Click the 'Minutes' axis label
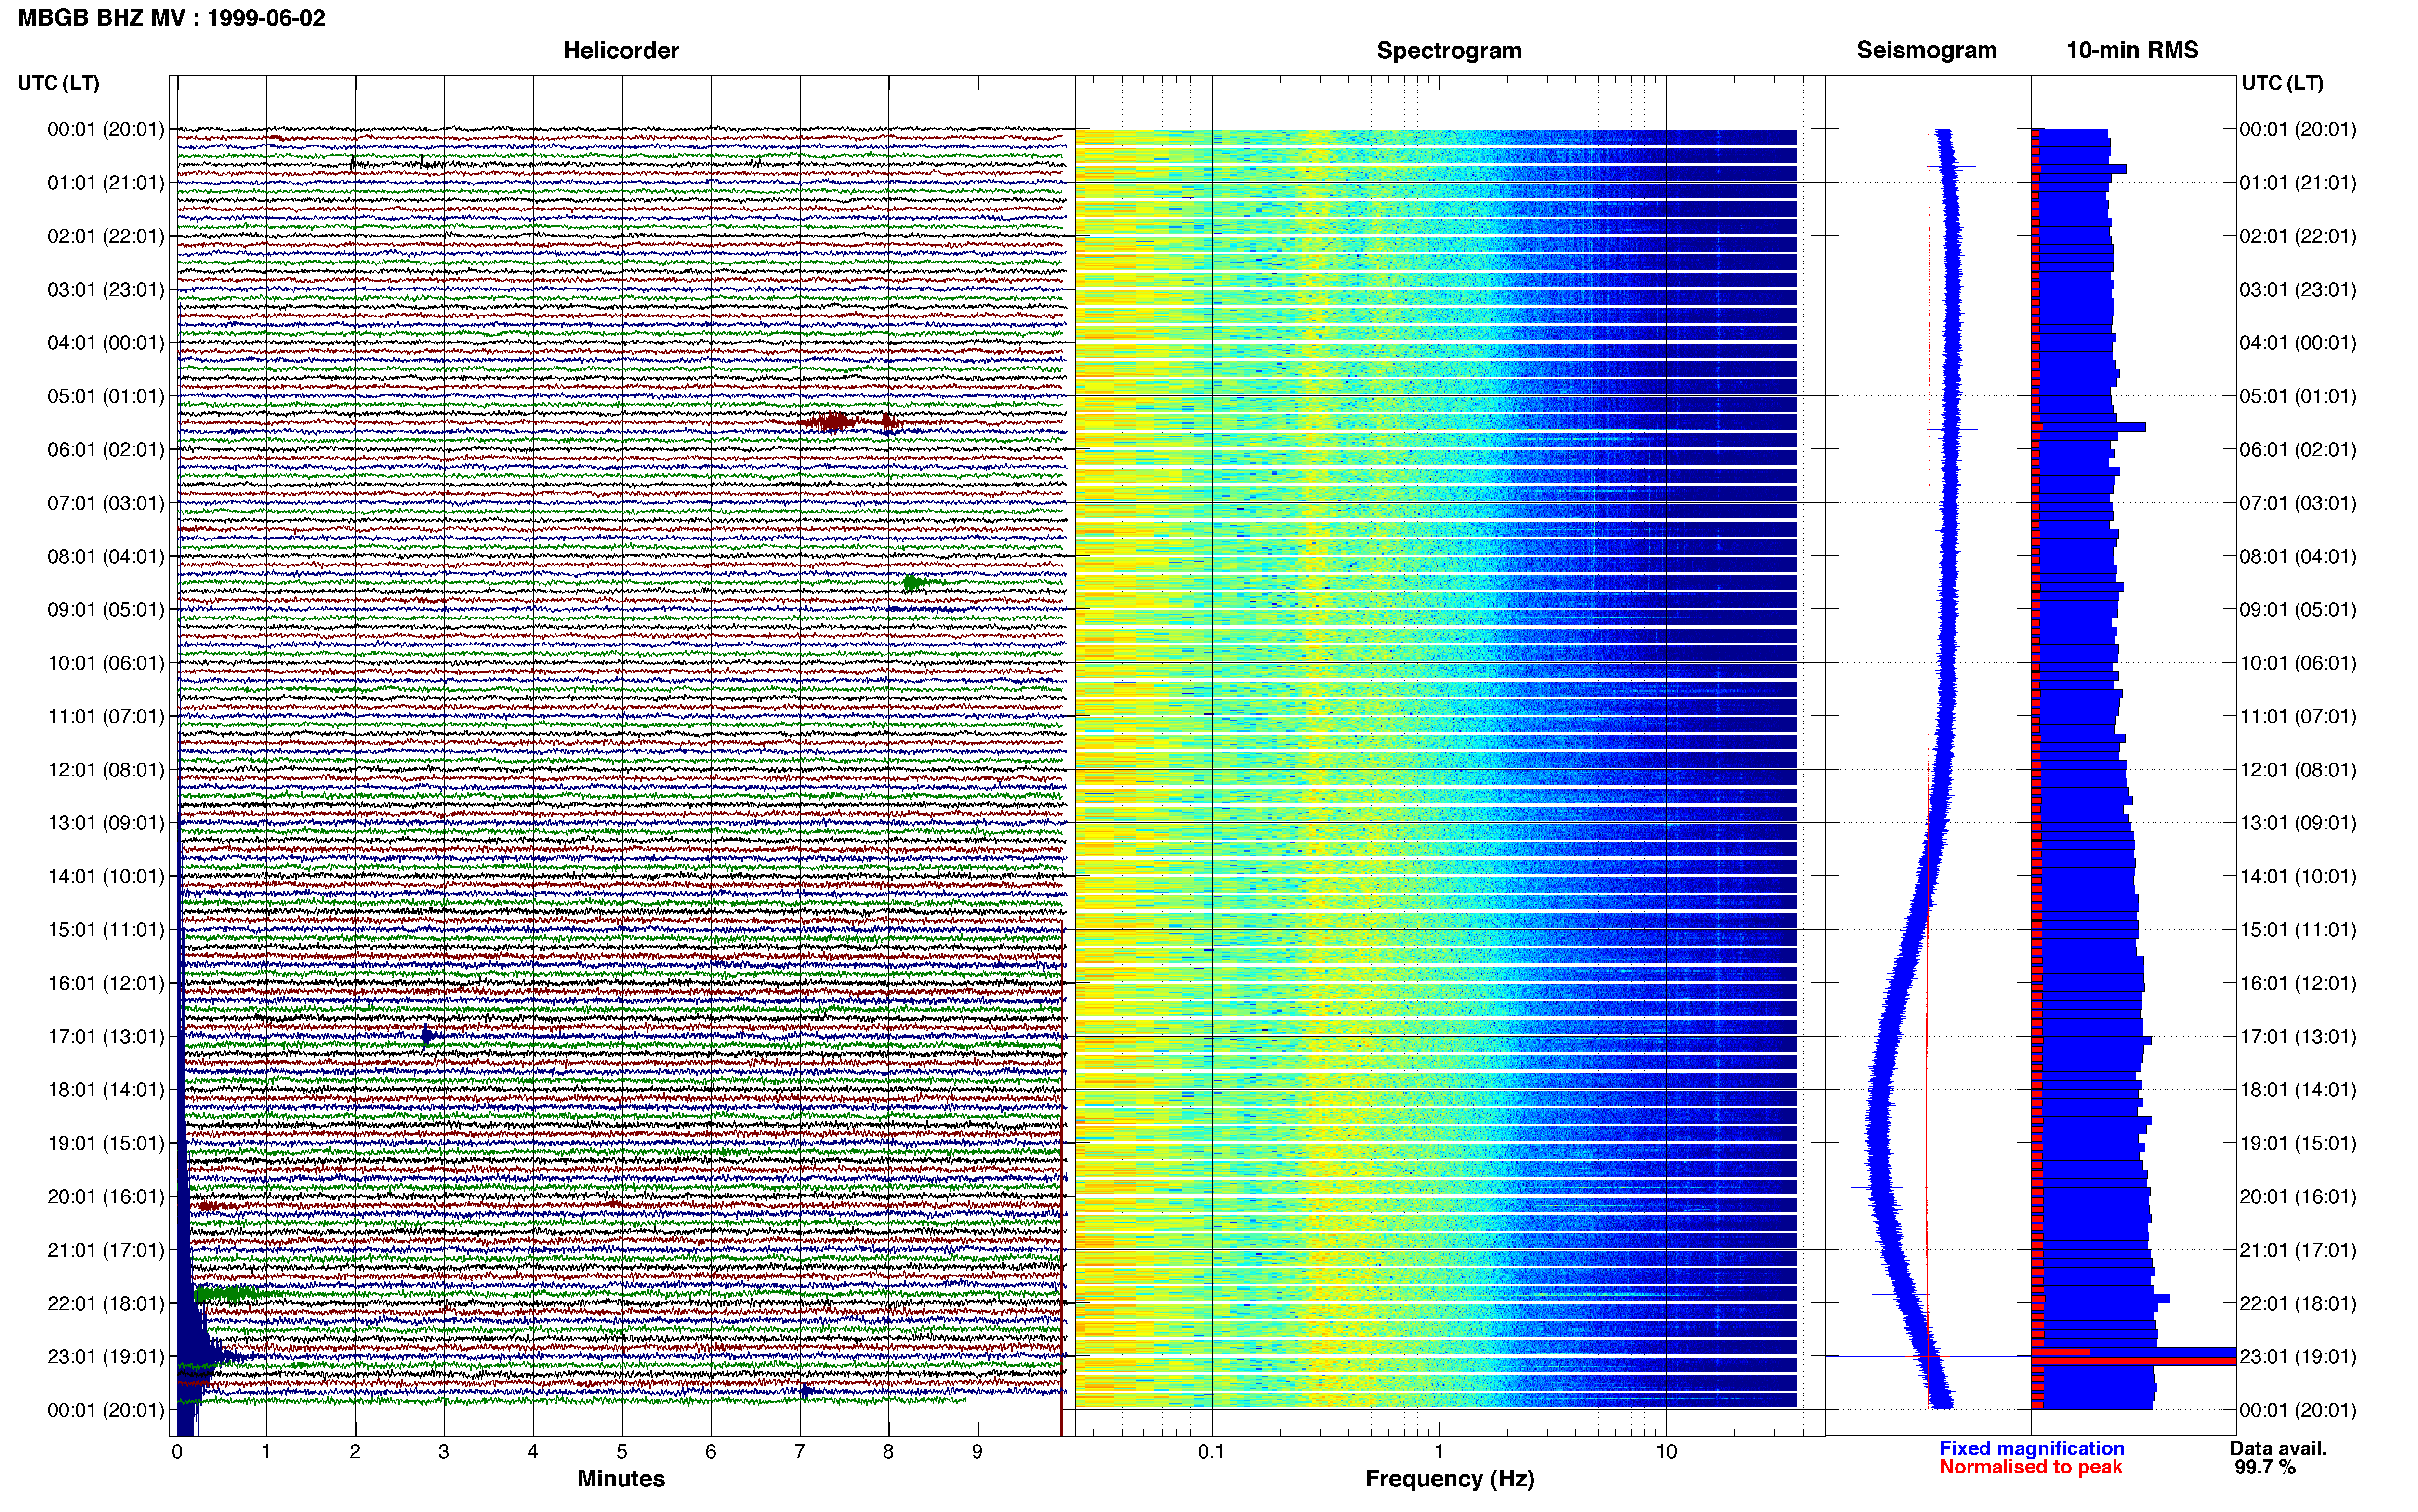Screen dimensions: 2418x1512 tap(621, 1478)
